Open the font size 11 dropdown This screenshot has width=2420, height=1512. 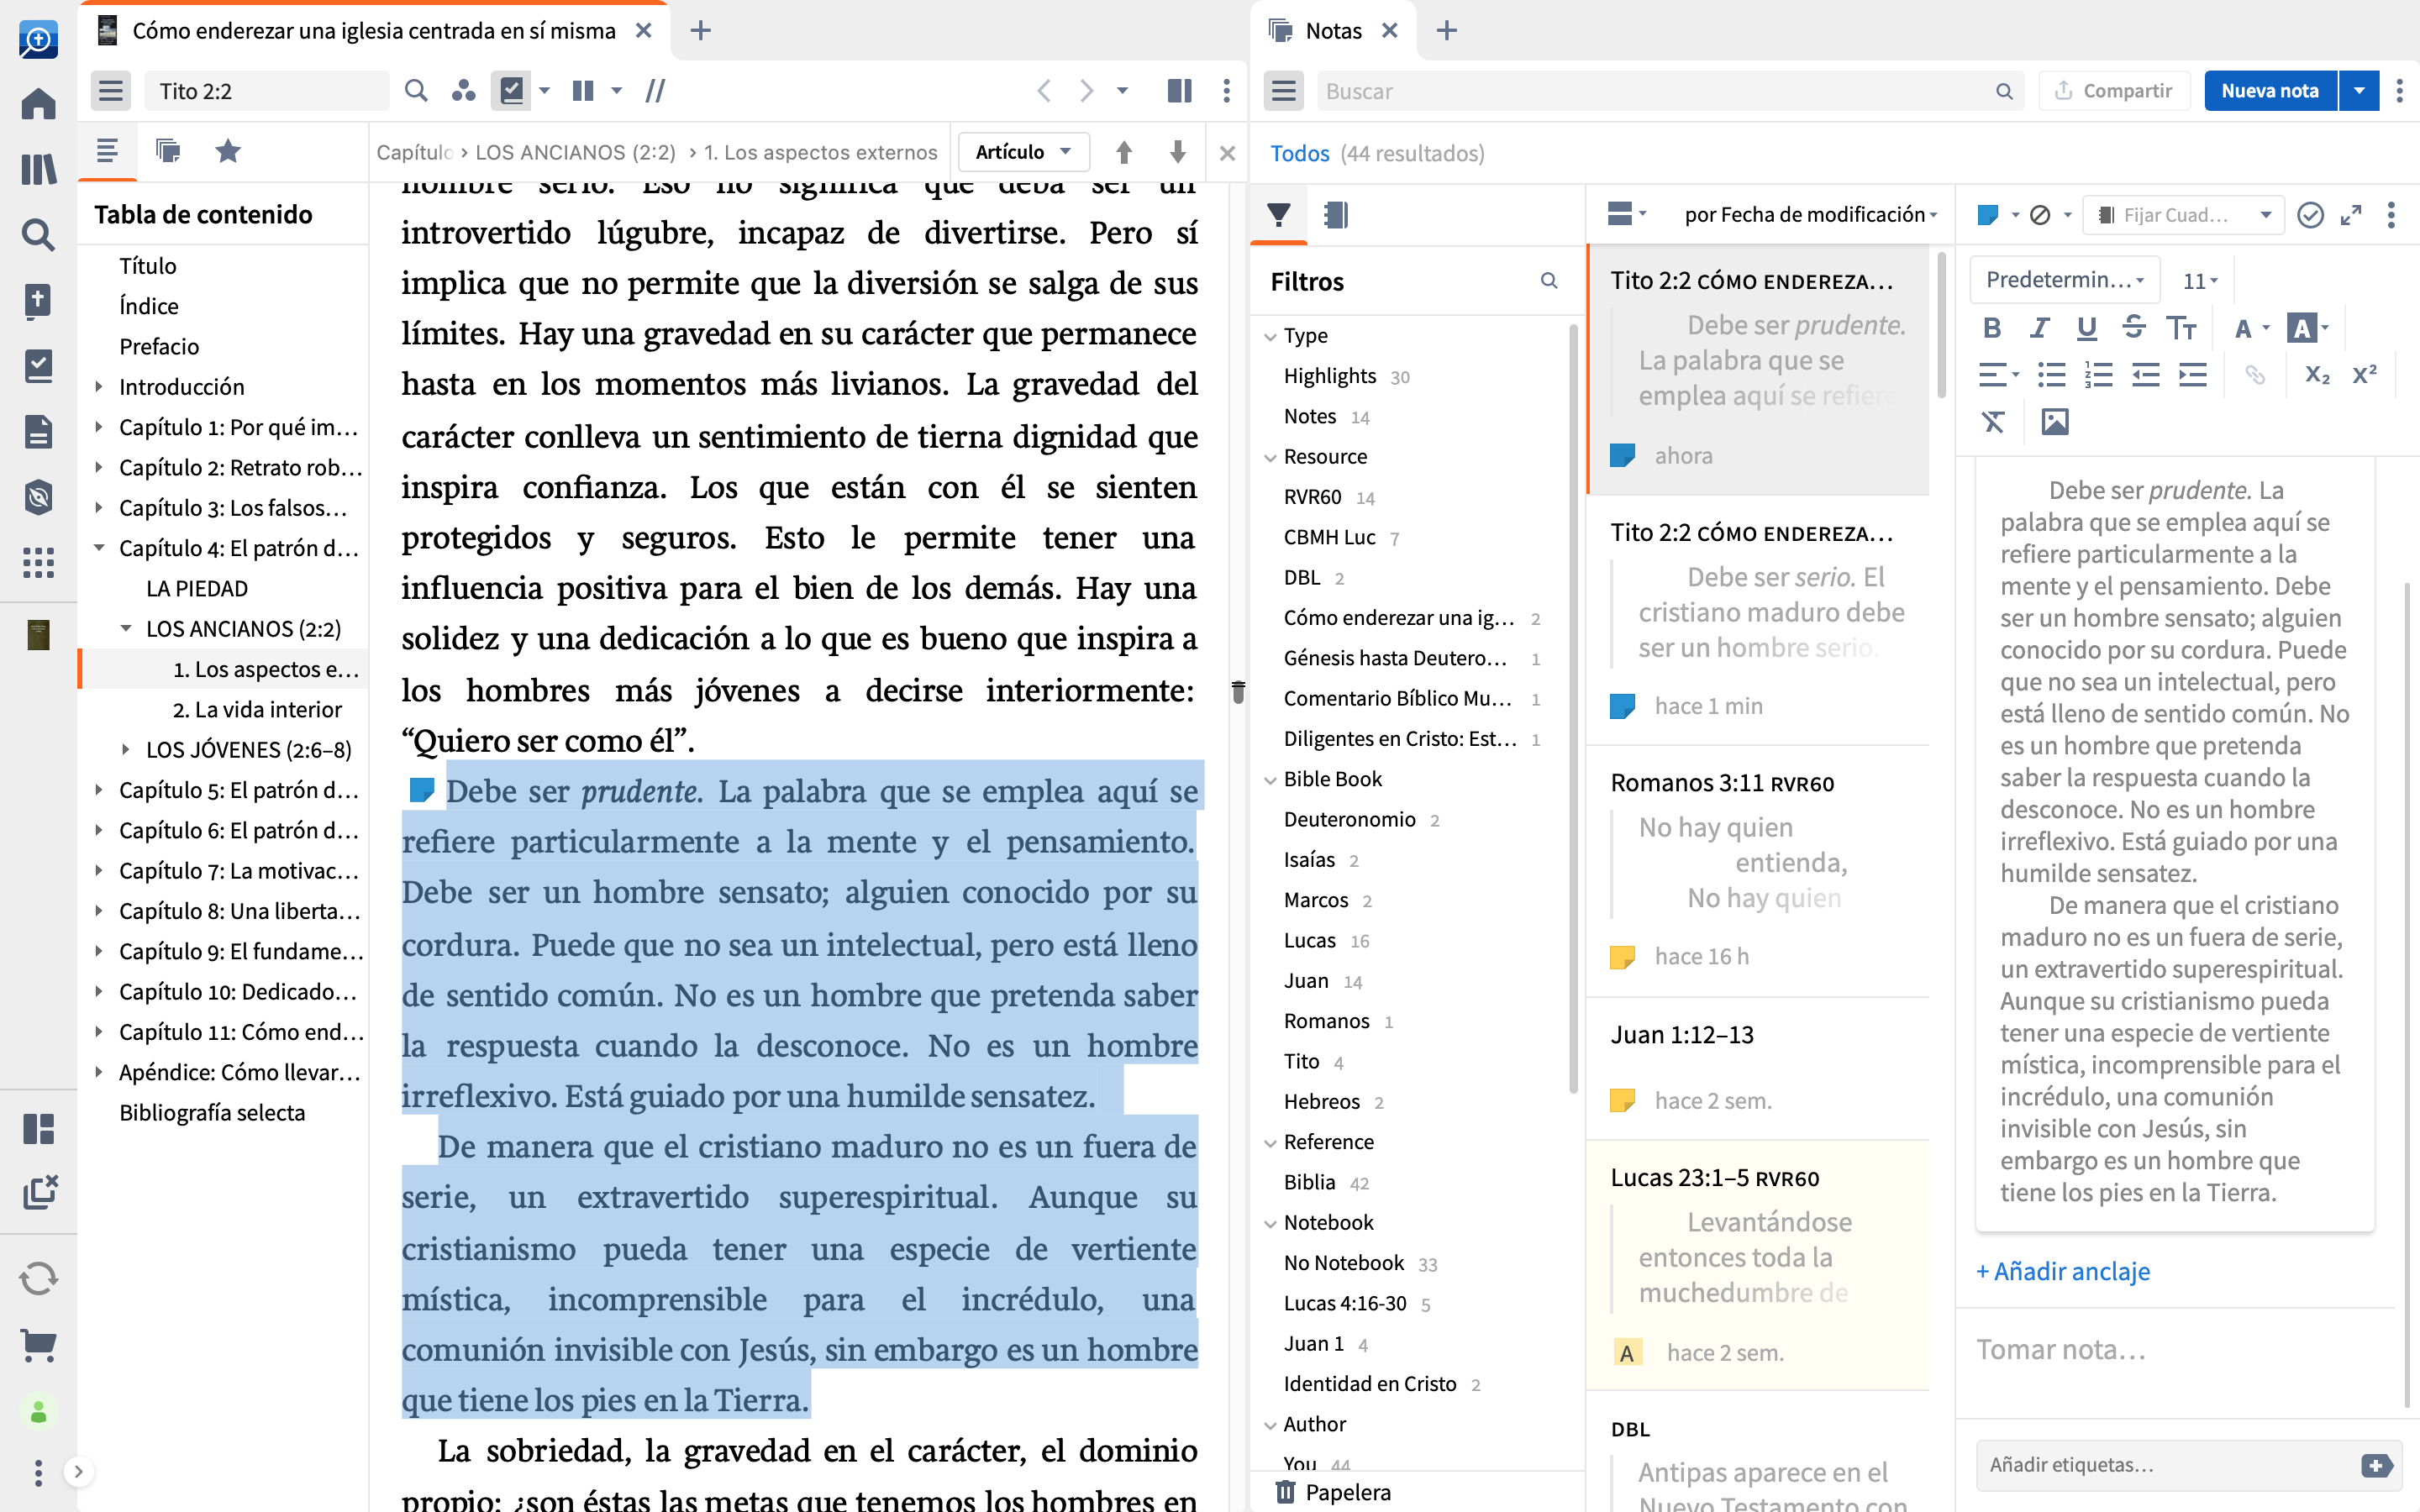pyautogui.click(x=2200, y=281)
